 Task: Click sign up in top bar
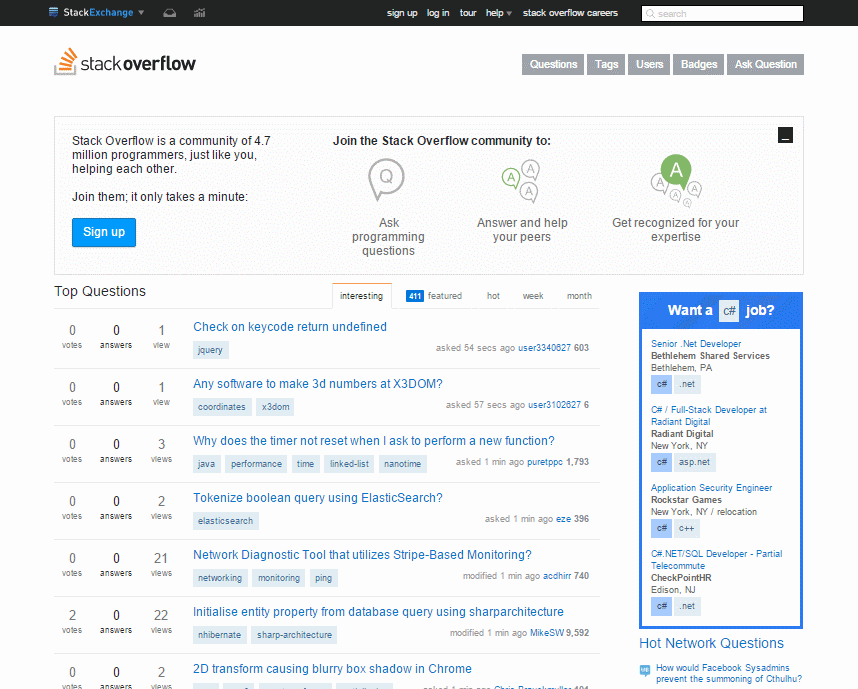(x=402, y=13)
